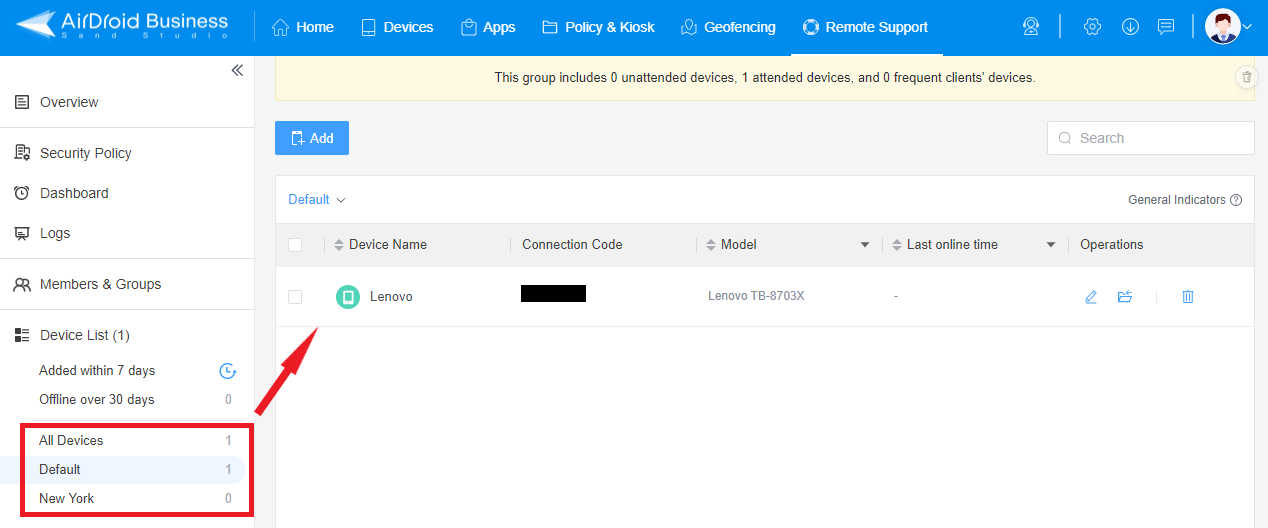Click General Indicators help link

coord(1185,200)
